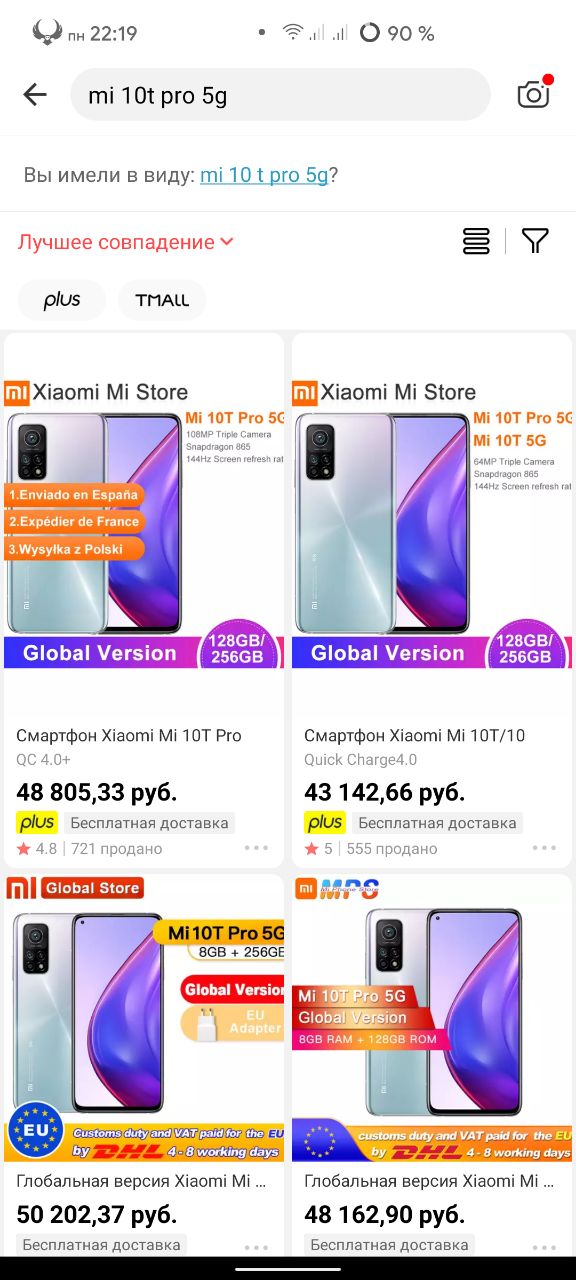Screen dimensions: 576x1280
Task: Open three-dots menu on 48 162,90 listing
Action: coord(544,1246)
